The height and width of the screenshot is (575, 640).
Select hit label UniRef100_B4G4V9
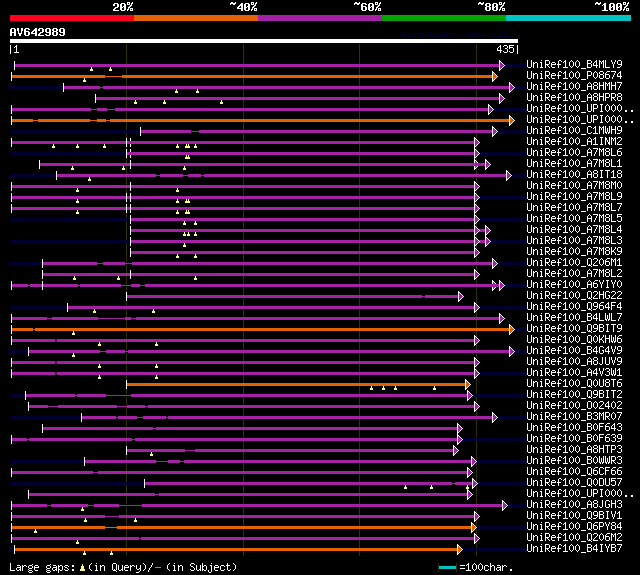[574, 351]
